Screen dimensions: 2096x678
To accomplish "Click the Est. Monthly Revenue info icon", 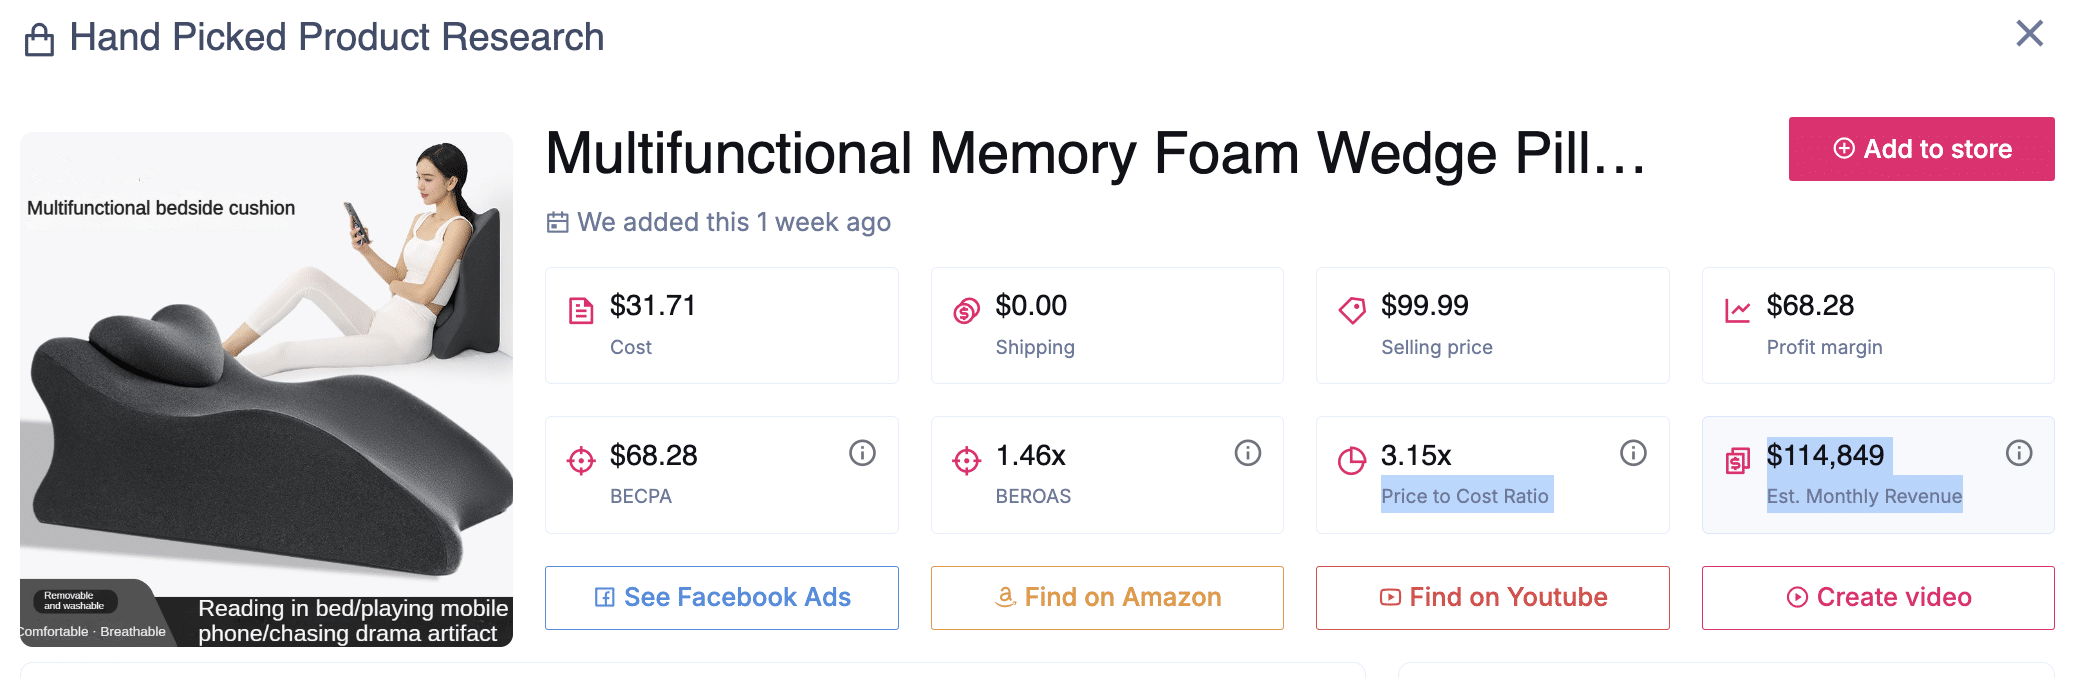I will click(x=2018, y=453).
